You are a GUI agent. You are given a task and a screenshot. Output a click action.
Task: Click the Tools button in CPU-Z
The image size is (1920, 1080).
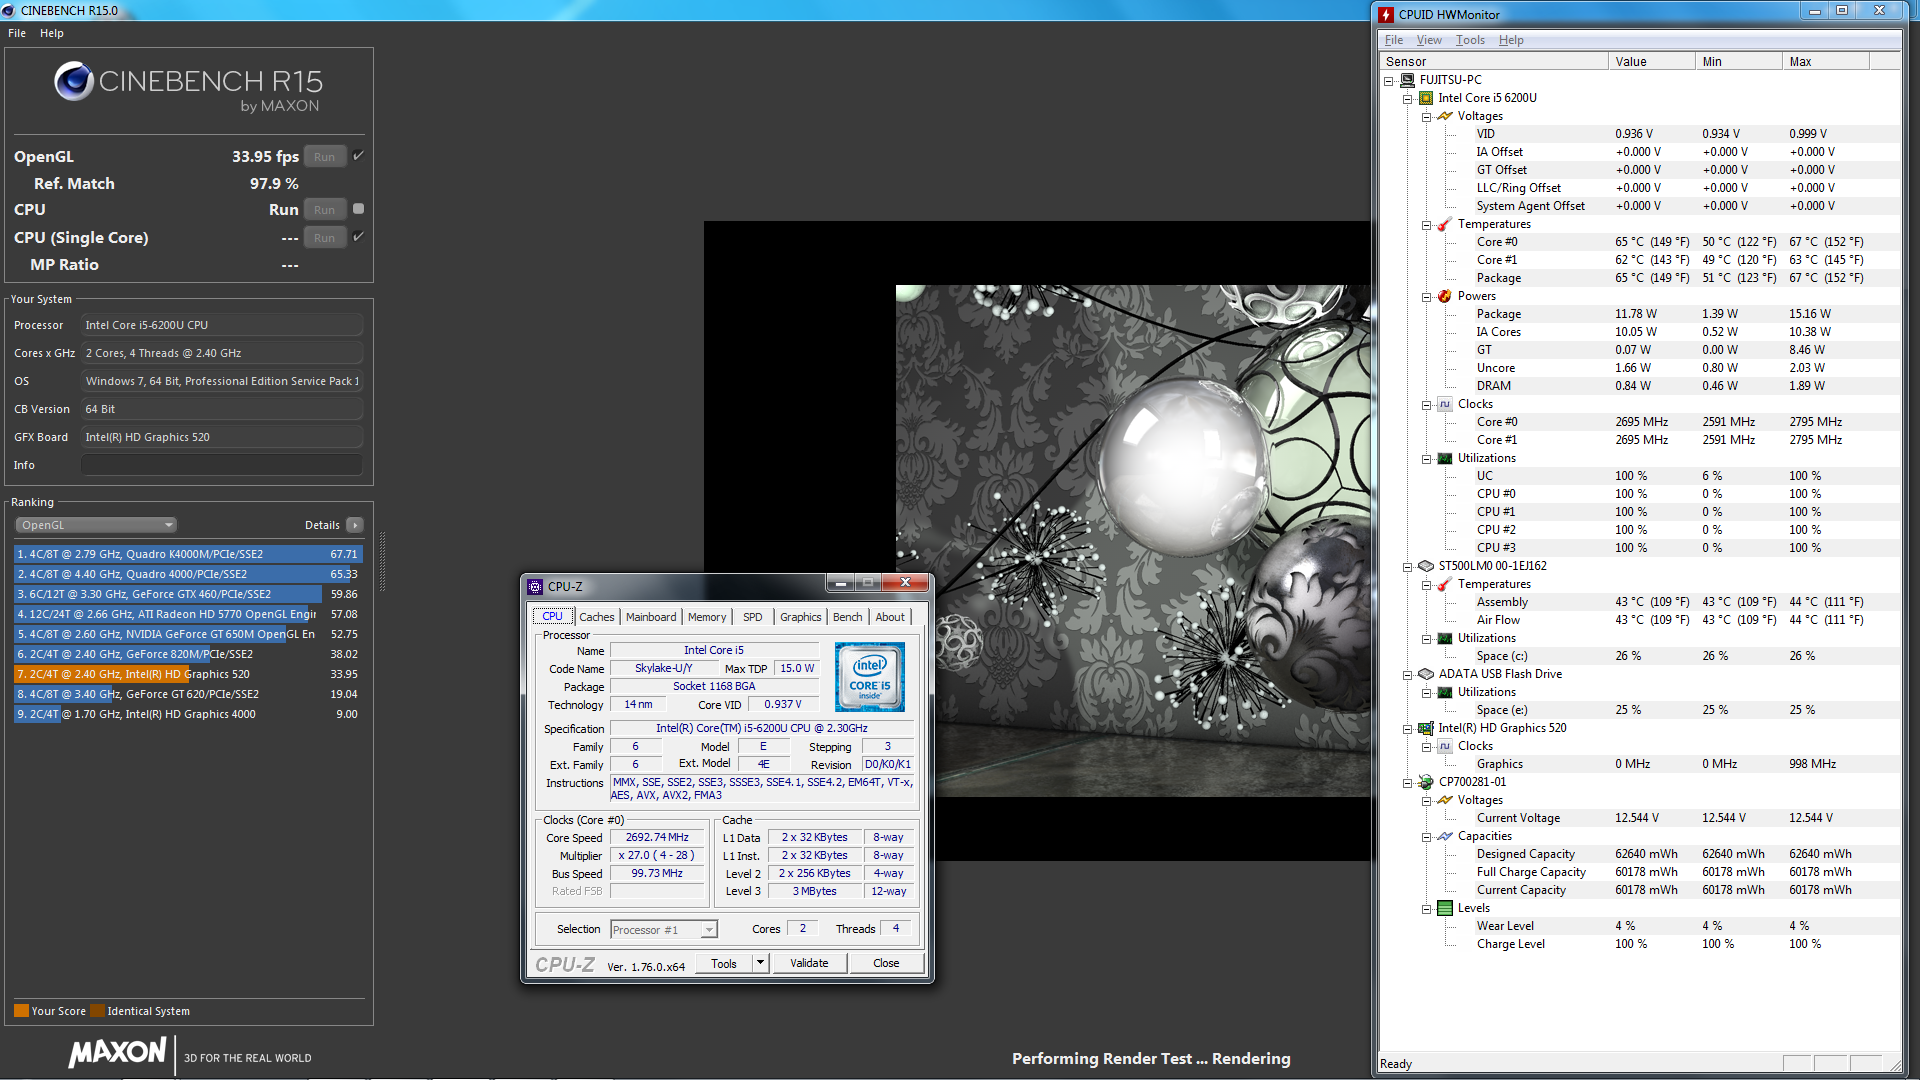click(x=724, y=963)
